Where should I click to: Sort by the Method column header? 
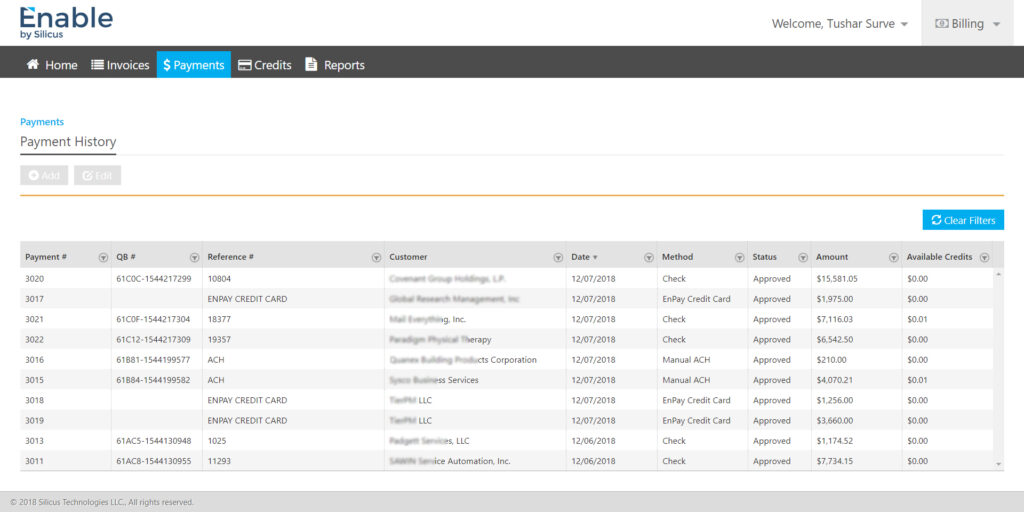(677, 257)
